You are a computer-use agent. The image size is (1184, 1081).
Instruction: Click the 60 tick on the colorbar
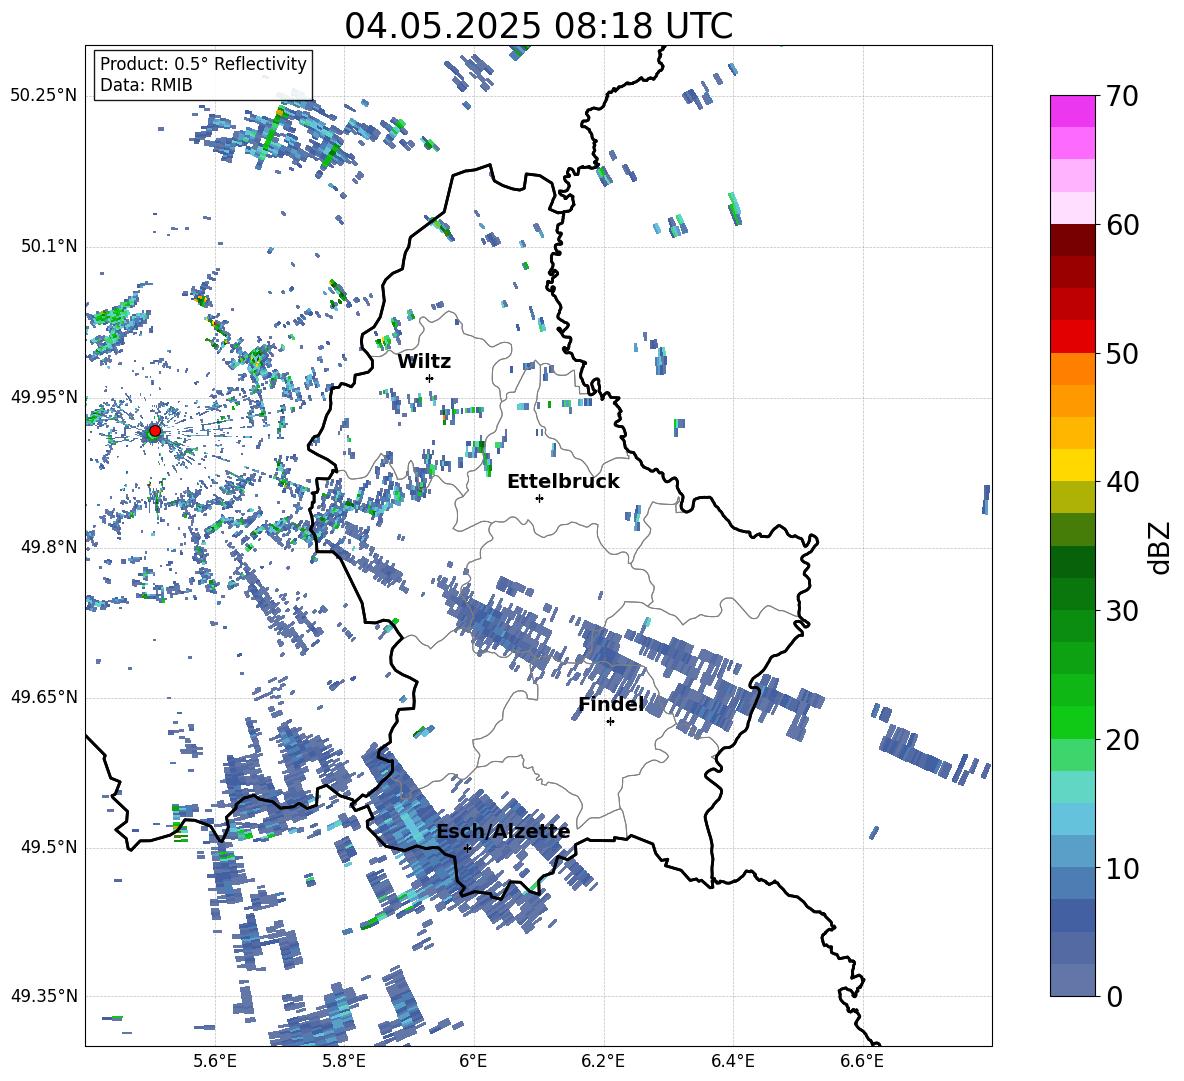(x=1122, y=225)
